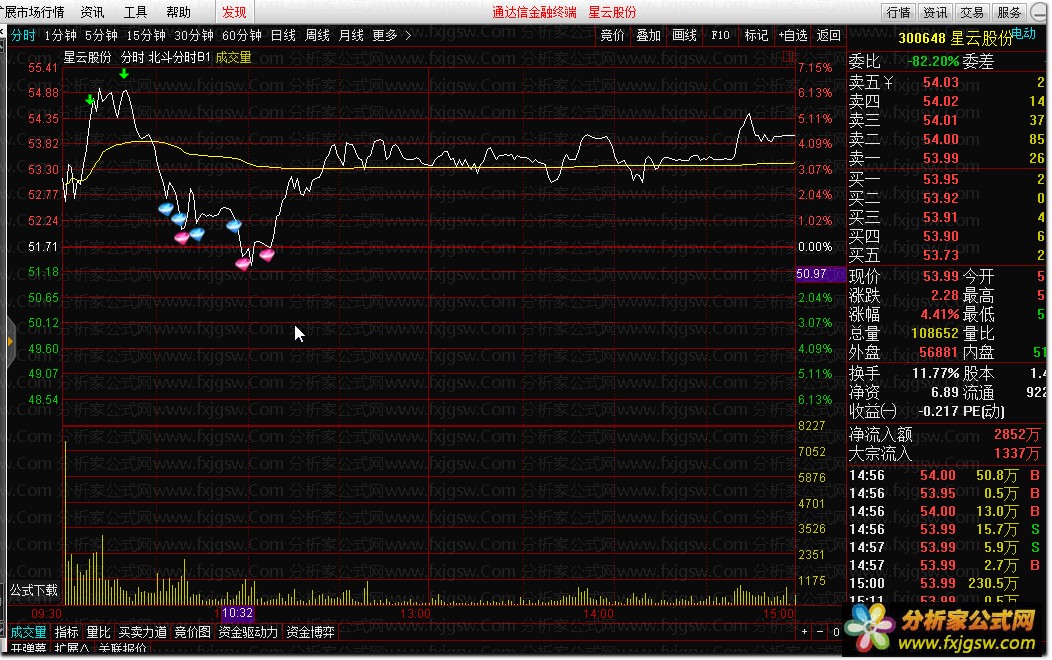Click the pink diamond marker at the lowest price point
The height and width of the screenshot is (660, 1052).
243,264
